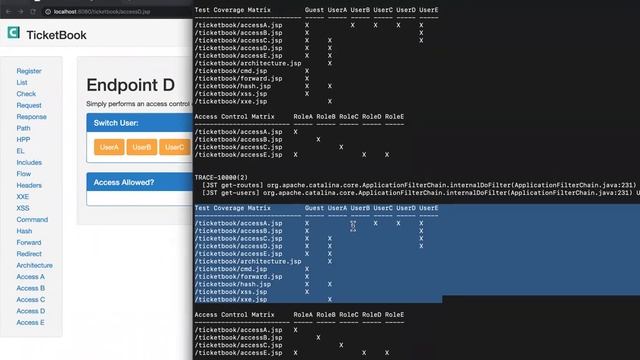The width and height of the screenshot is (640, 360).
Task: Navigate to the XXE page
Action: [22, 197]
